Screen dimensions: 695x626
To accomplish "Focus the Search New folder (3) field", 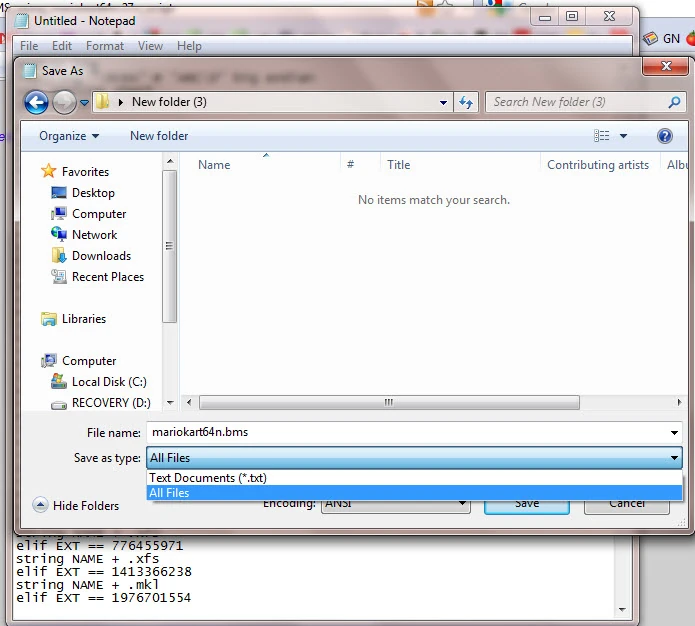I will [x=585, y=102].
